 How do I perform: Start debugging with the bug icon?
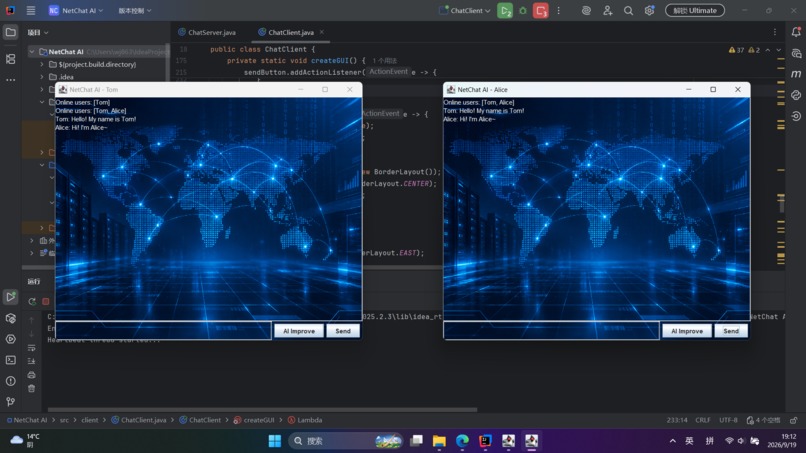coord(523,10)
